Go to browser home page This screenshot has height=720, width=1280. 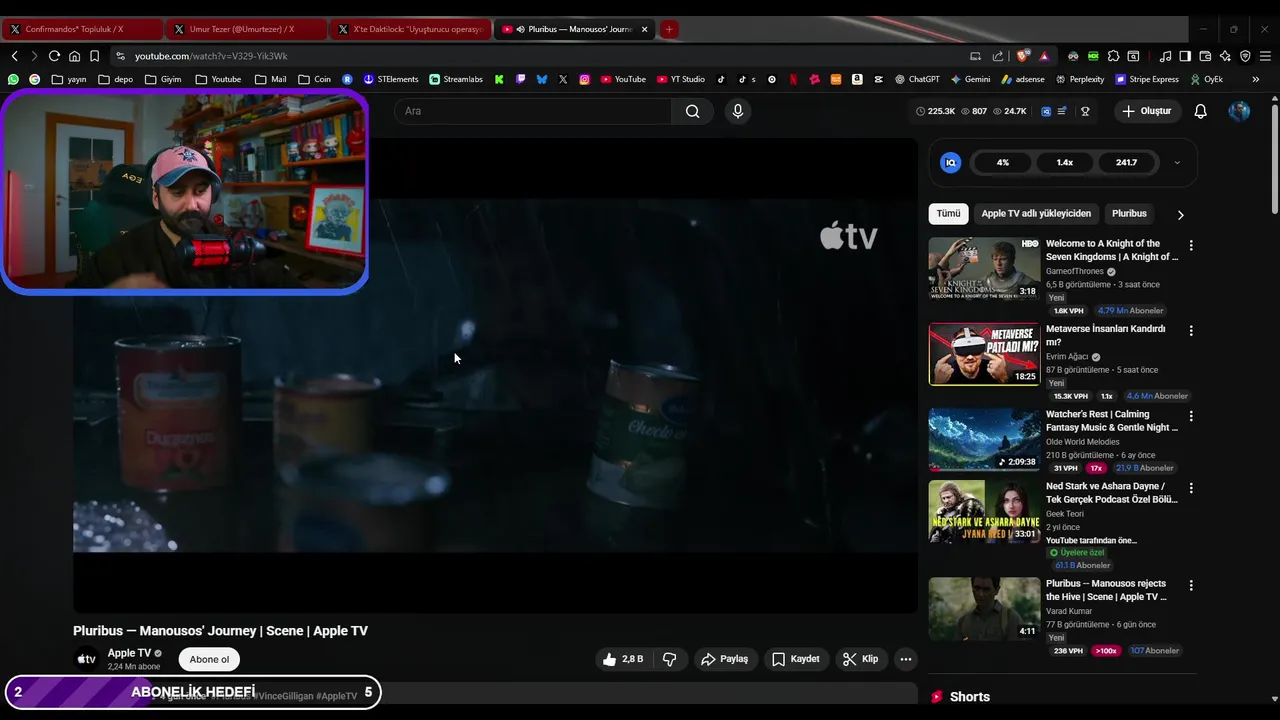click(74, 56)
